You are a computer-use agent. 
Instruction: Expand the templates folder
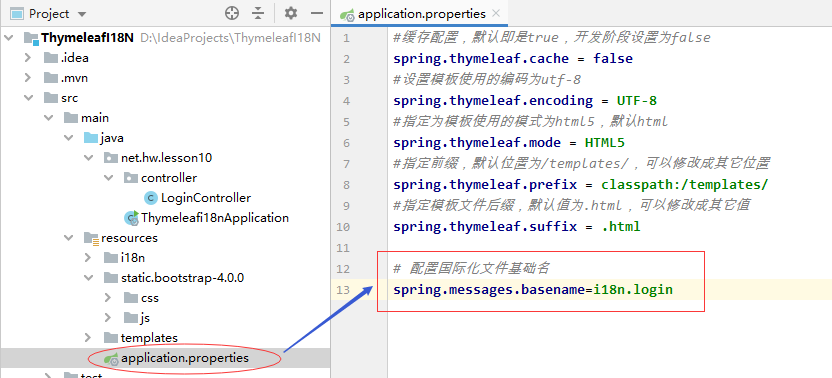point(88,338)
